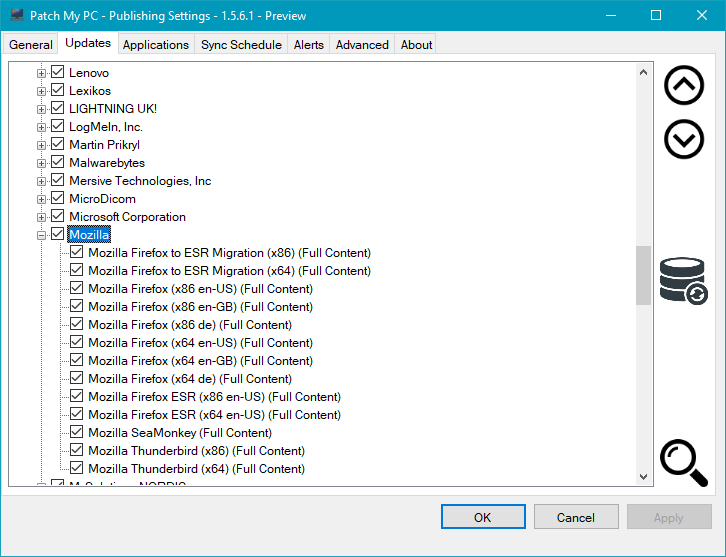Toggle the Malwarebytes vendor checkbox
The image size is (726, 557).
point(58,163)
